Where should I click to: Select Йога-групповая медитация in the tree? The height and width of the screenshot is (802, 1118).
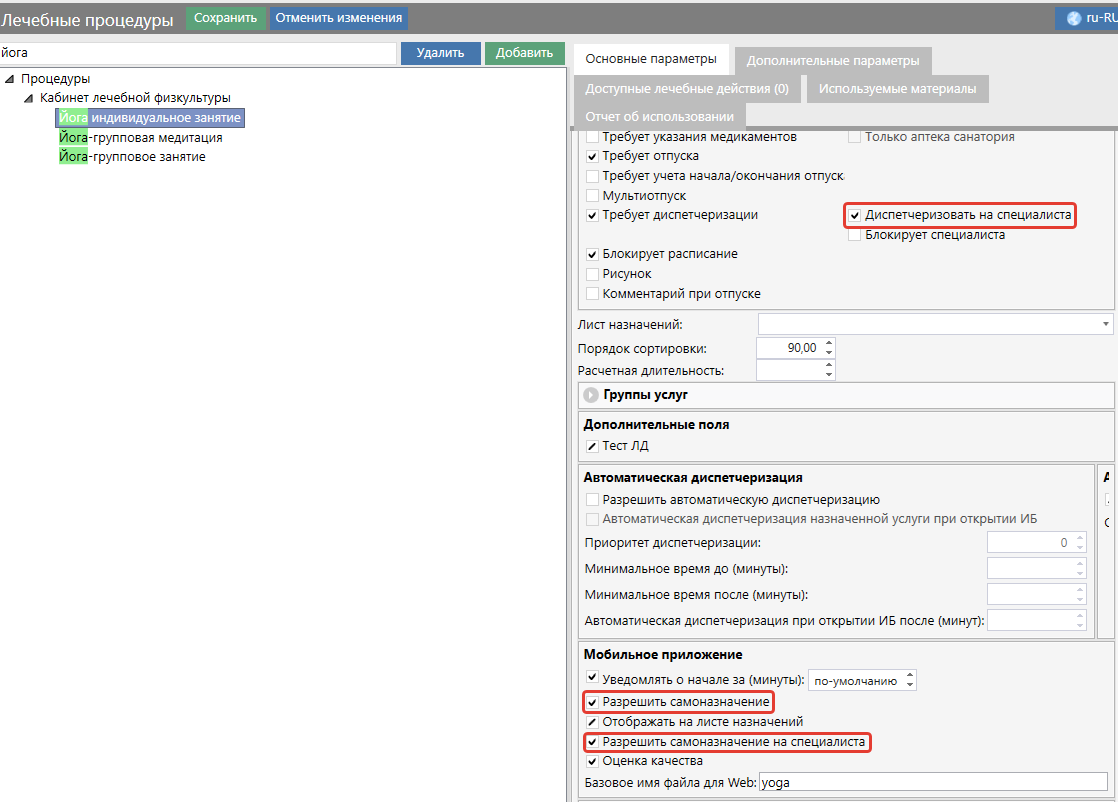click(140, 138)
